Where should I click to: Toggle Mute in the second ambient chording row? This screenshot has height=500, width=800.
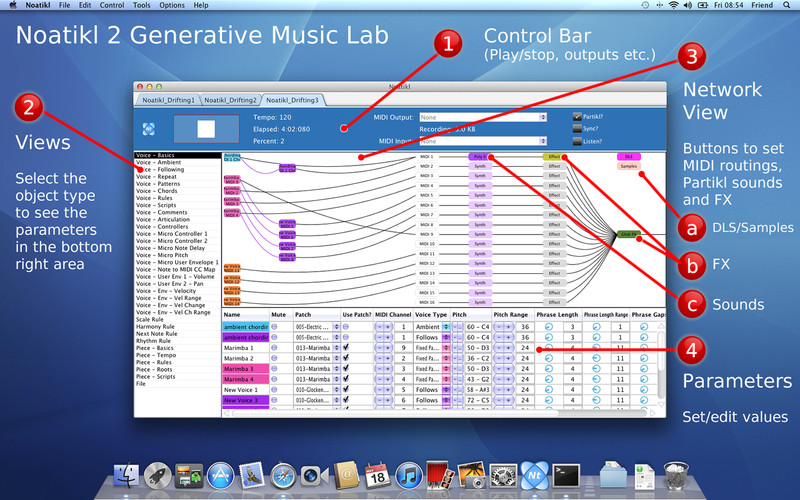click(274, 337)
